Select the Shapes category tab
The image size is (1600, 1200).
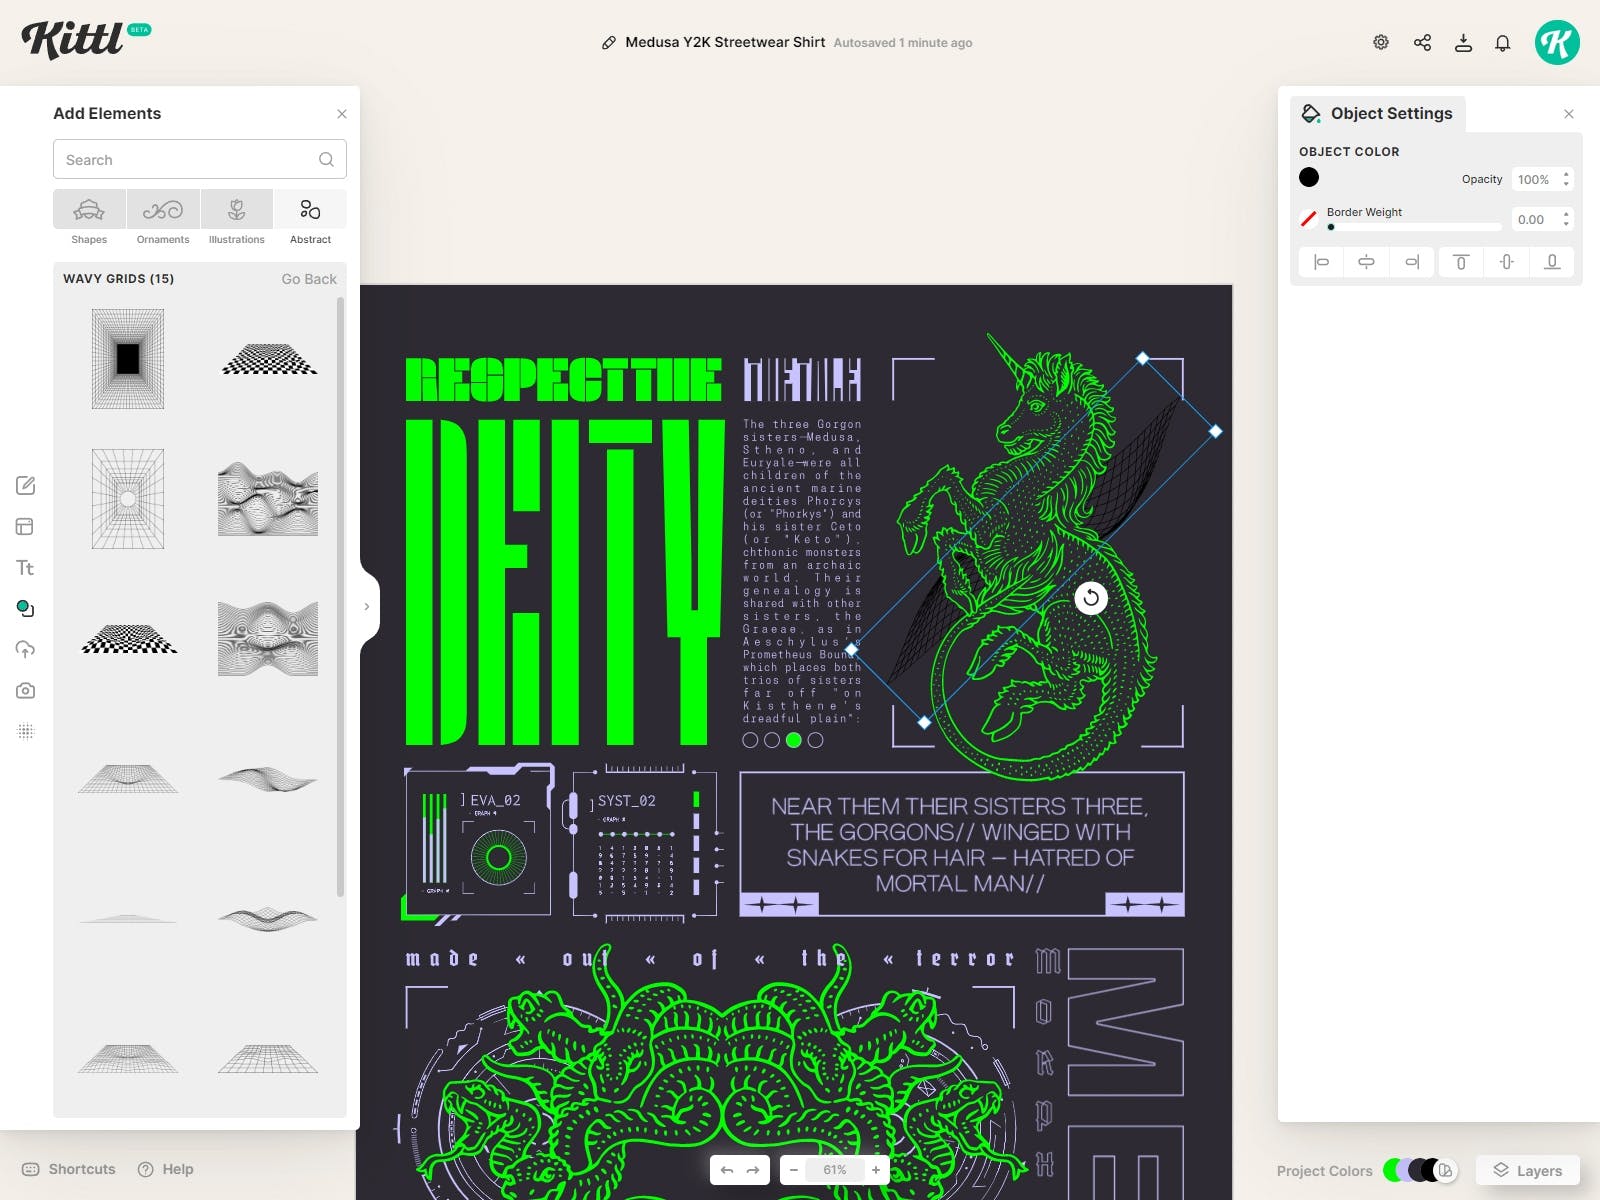89,218
